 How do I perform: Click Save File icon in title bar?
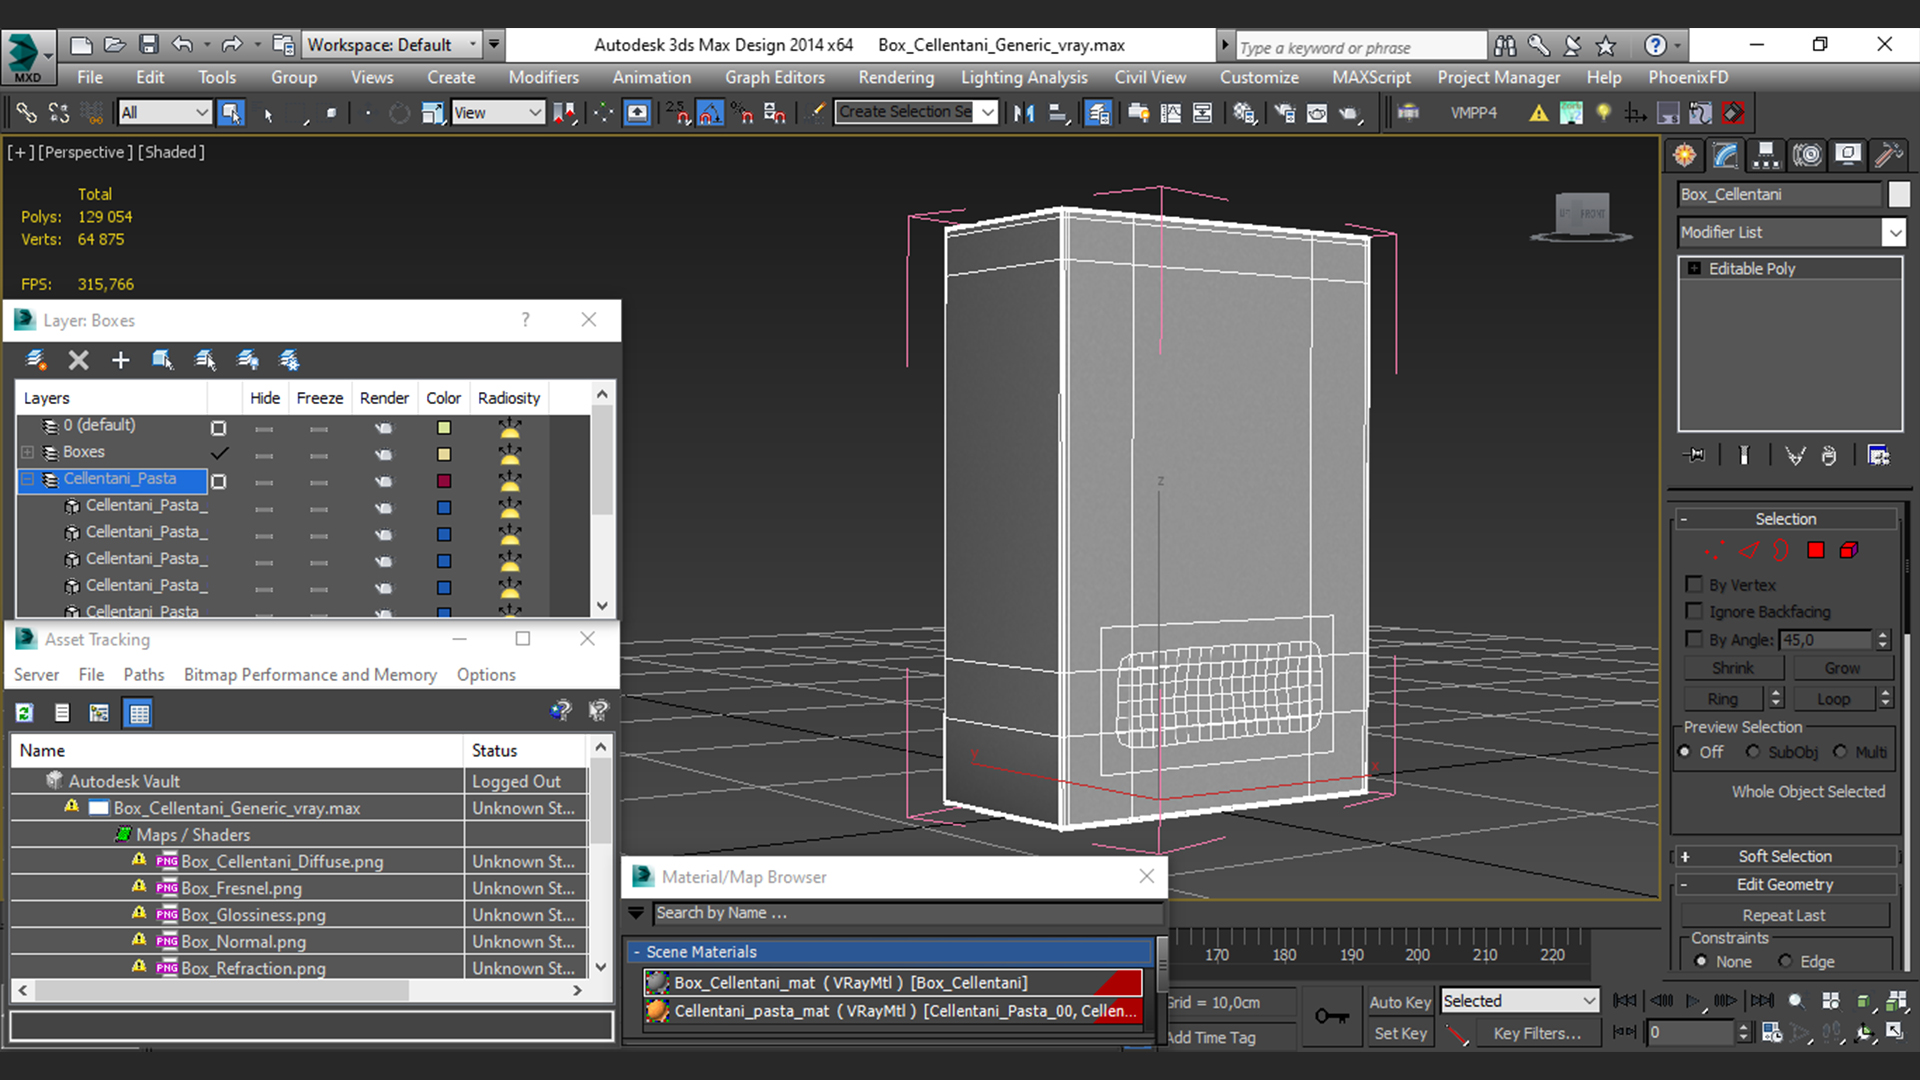pyautogui.click(x=148, y=44)
